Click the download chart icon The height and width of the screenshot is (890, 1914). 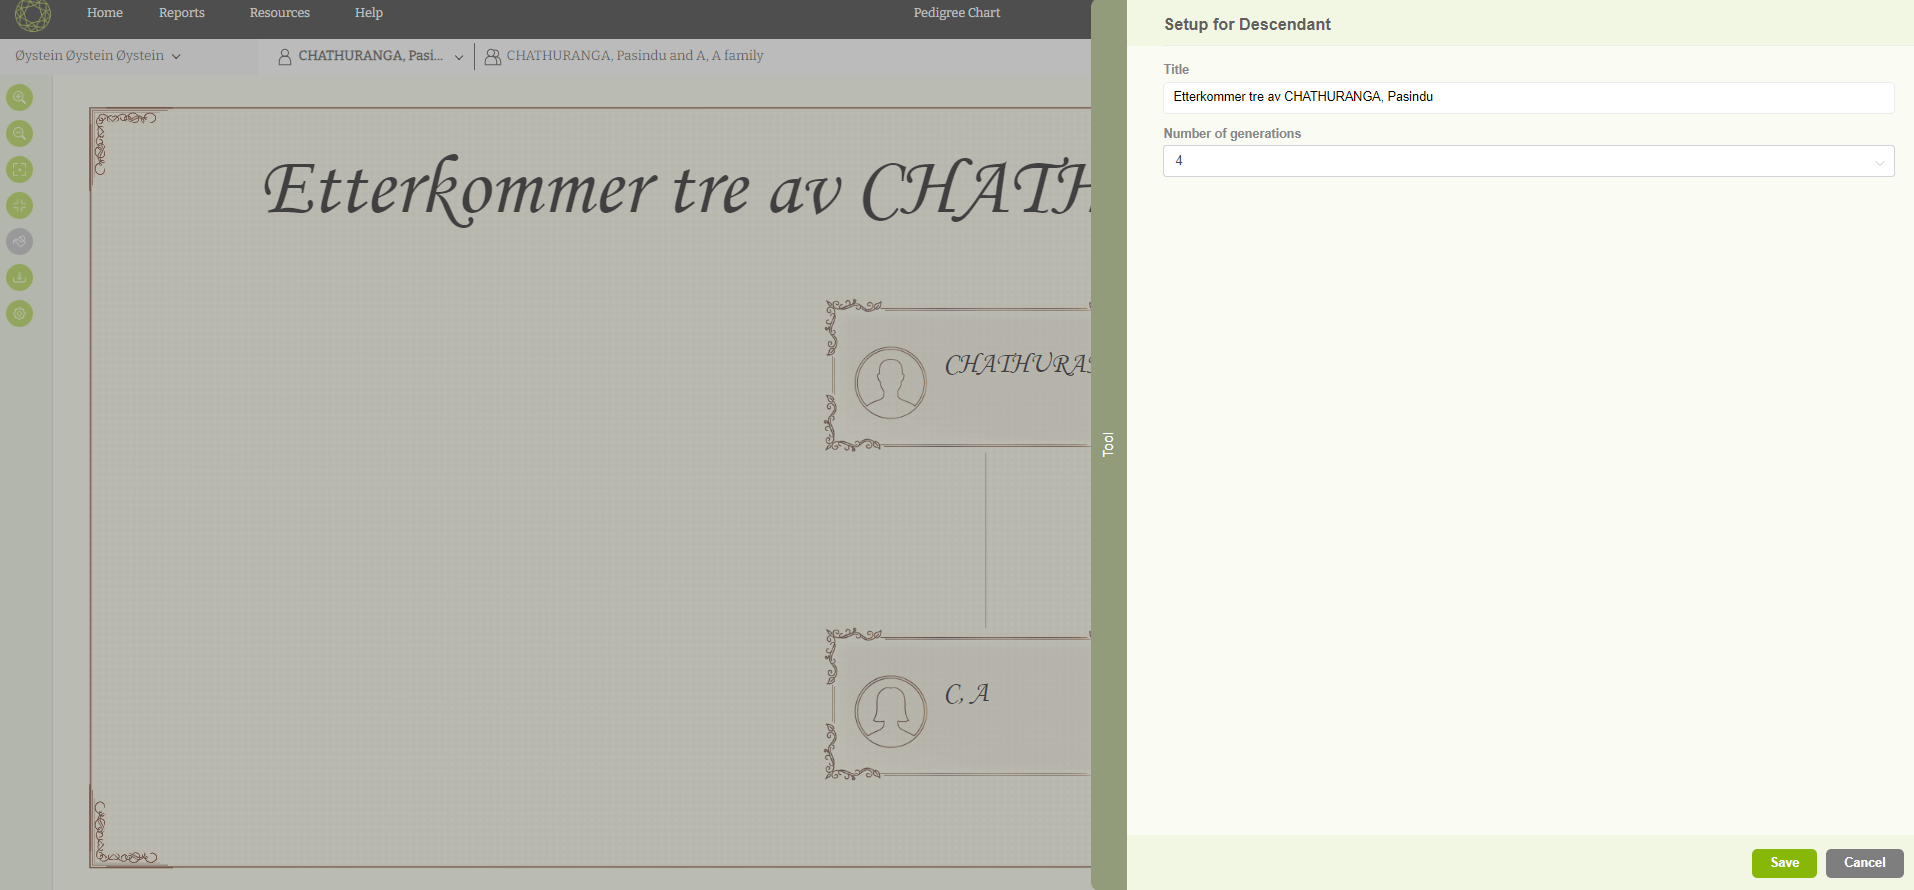[20, 277]
